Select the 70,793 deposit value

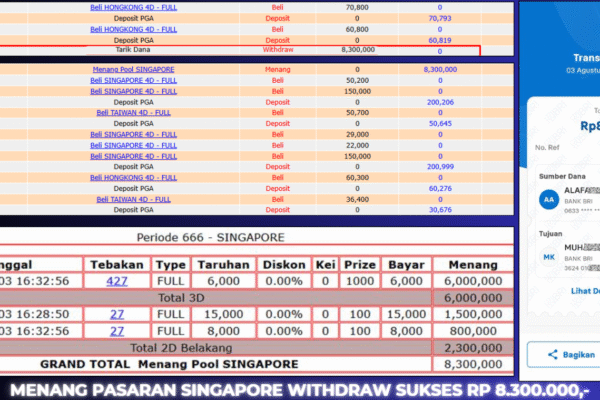(x=440, y=18)
